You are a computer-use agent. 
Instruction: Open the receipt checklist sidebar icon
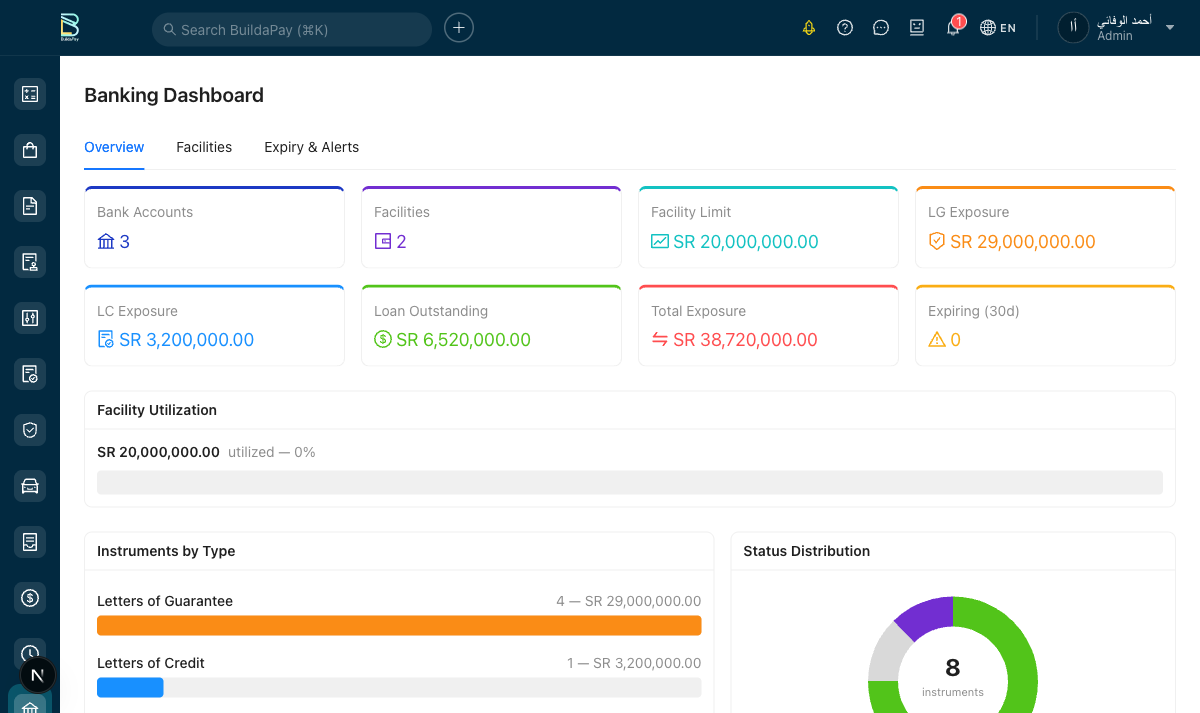click(x=30, y=542)
